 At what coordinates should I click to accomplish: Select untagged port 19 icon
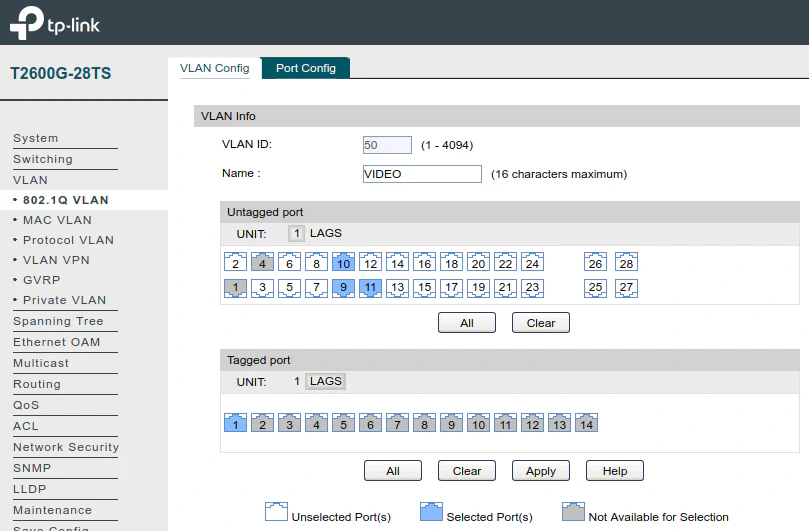click(x=478, y=288)
